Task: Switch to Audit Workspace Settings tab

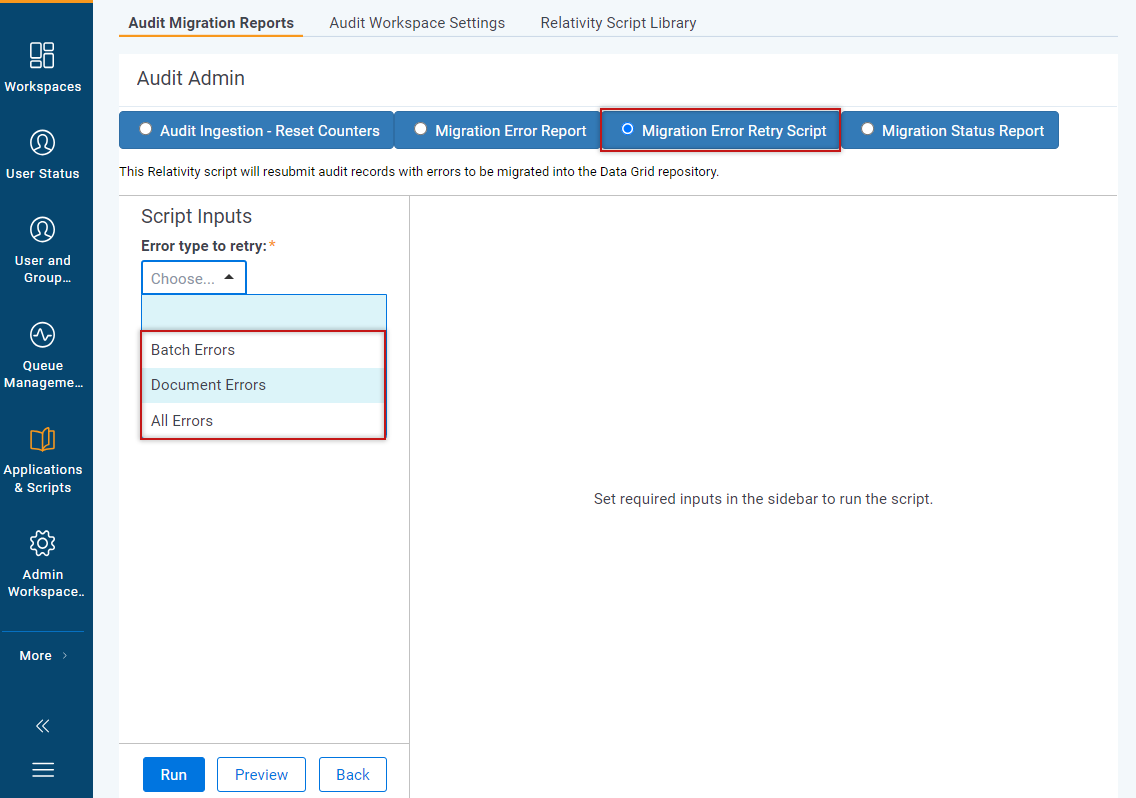Action: [x=417, y=22]
